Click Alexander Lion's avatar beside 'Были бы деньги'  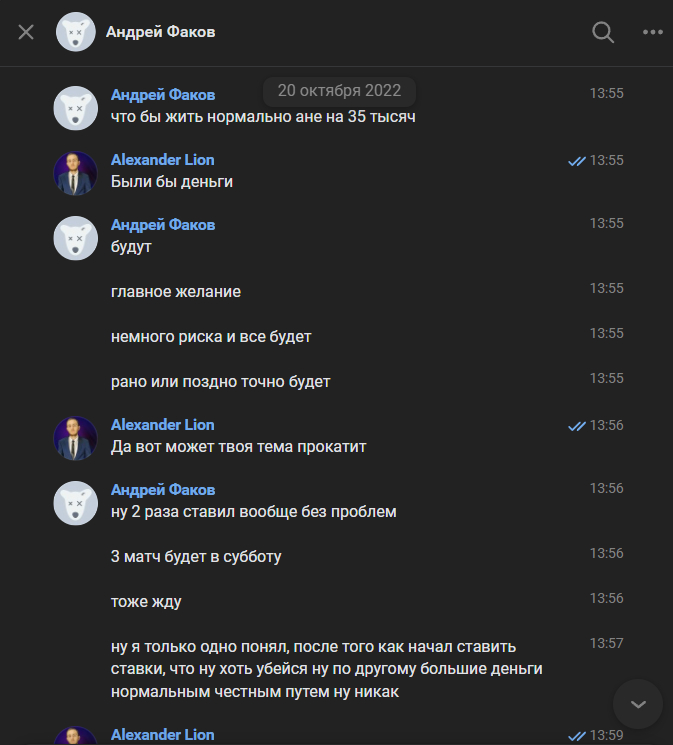75,173
